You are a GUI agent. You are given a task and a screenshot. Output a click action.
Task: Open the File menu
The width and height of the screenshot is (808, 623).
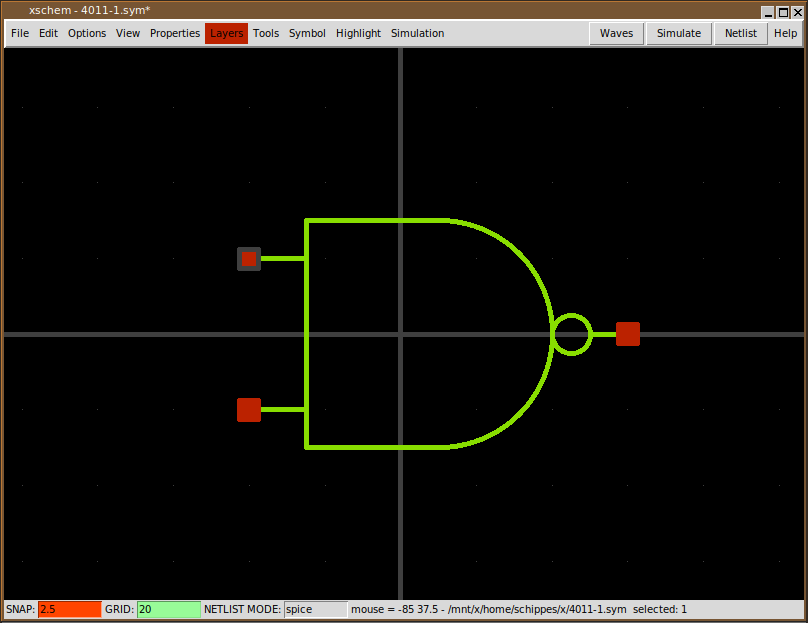(x=20, y=33)
